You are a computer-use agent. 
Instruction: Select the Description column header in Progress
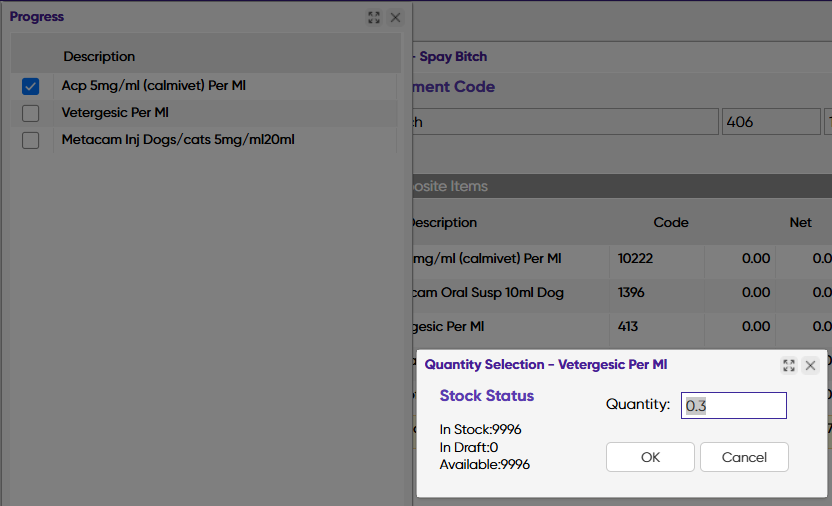pos(99,56)
